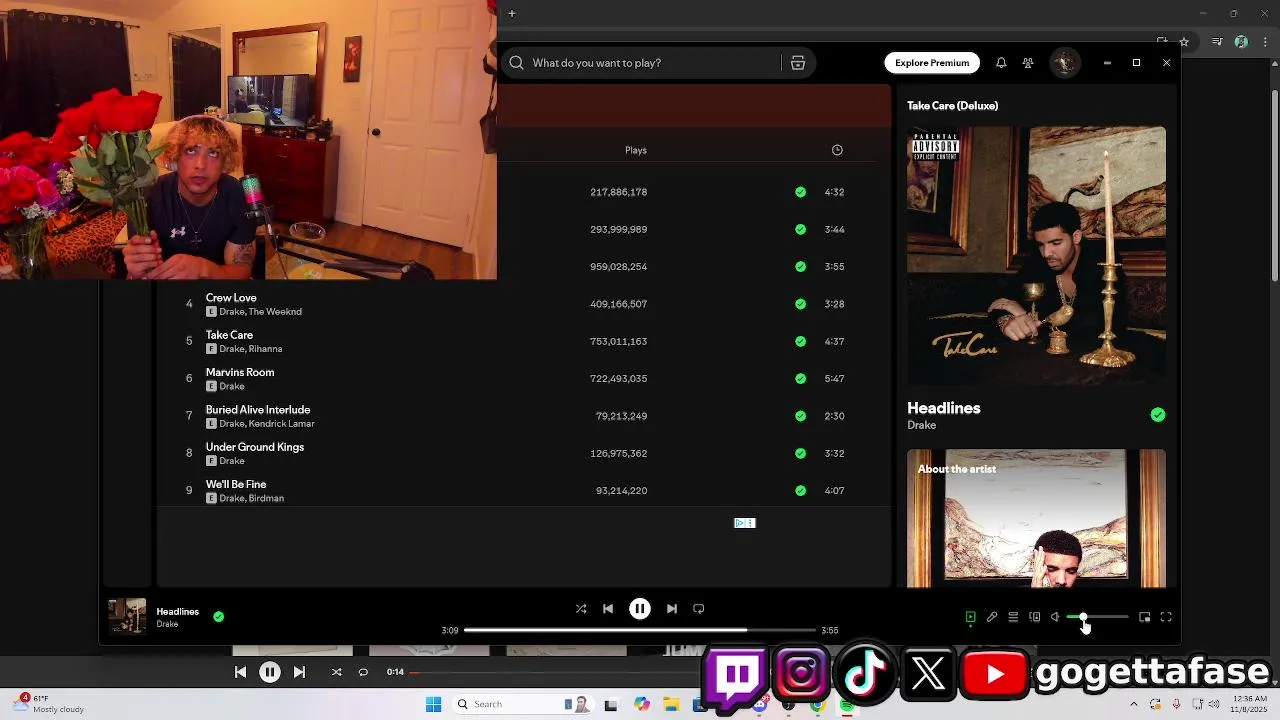
Task: Click the 722,493,035 plays value
Action: [x=618, y=379]
